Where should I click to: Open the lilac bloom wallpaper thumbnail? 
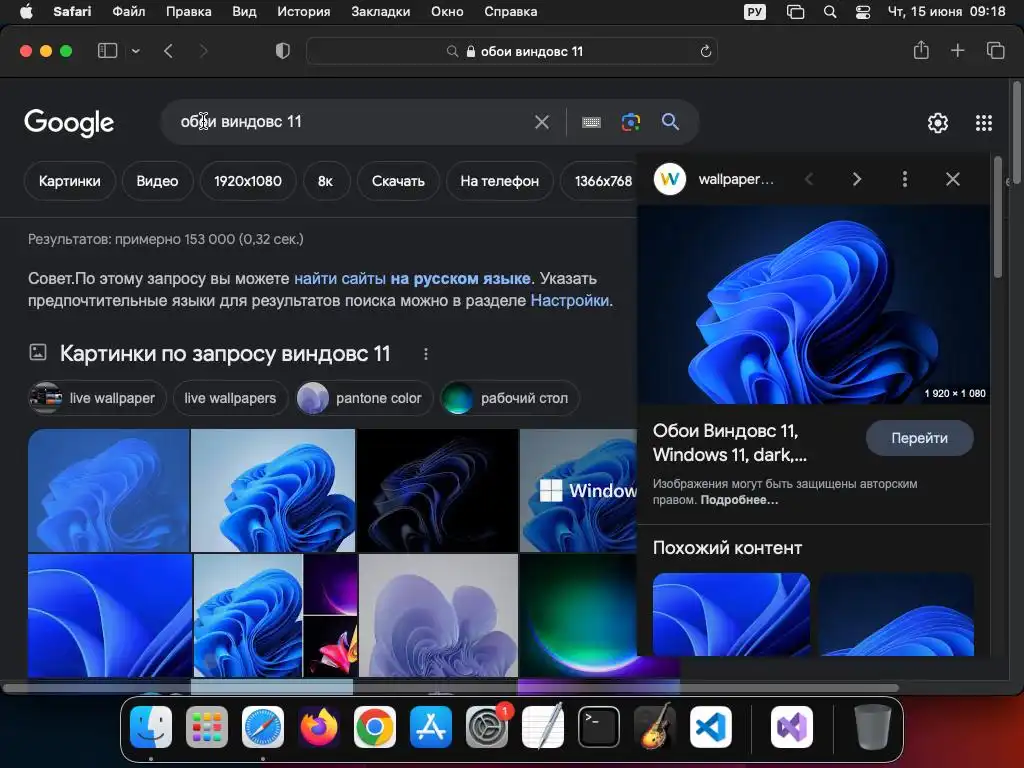438,615
